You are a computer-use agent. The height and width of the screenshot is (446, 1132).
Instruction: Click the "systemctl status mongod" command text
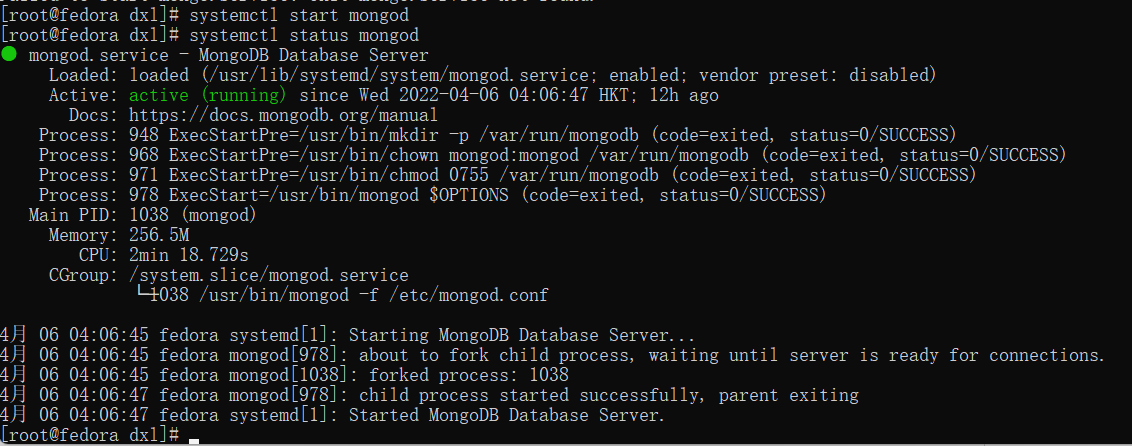coord(303,35)
